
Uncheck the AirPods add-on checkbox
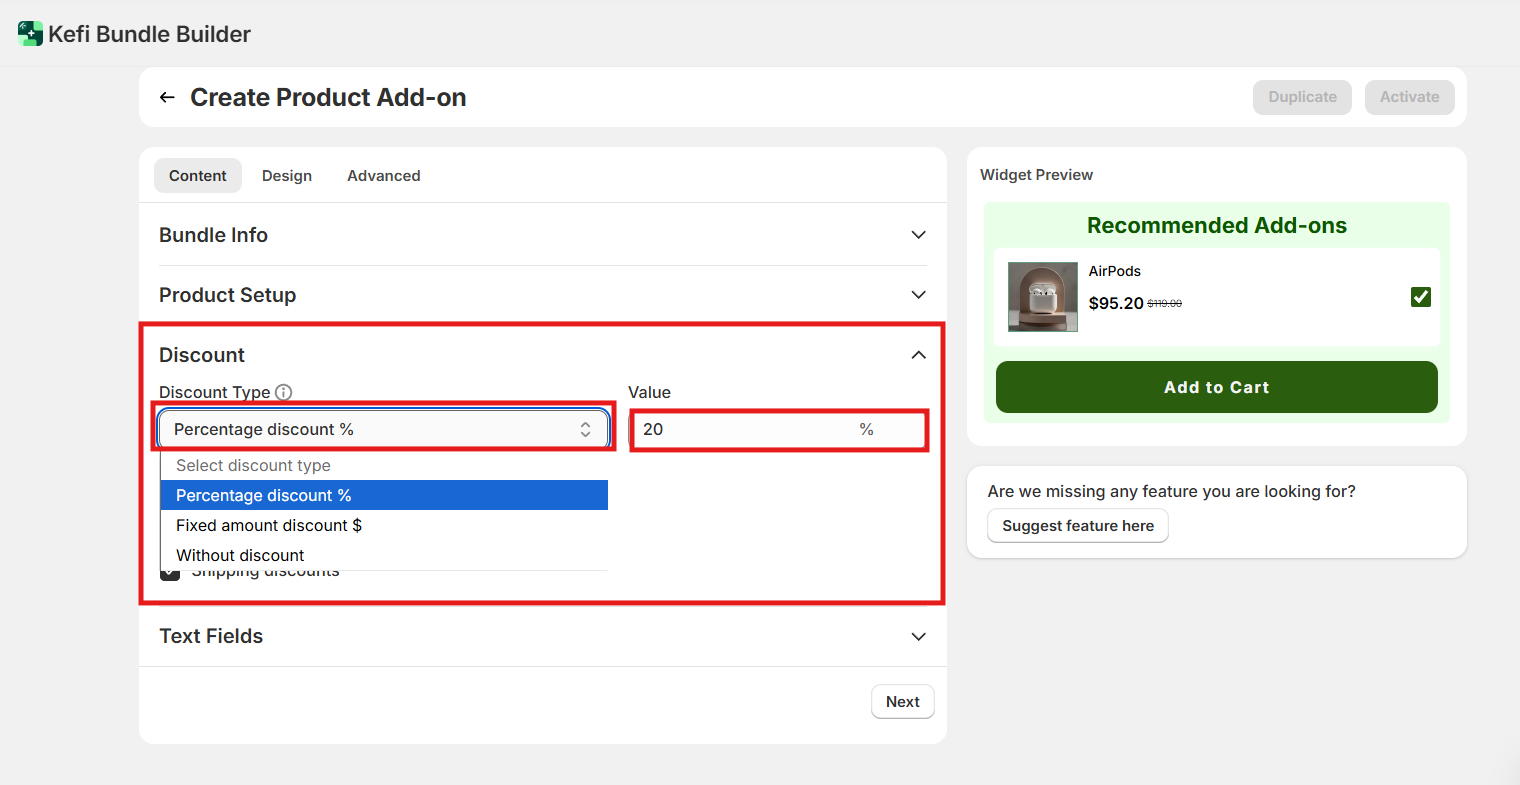(x=1420, y=297)
